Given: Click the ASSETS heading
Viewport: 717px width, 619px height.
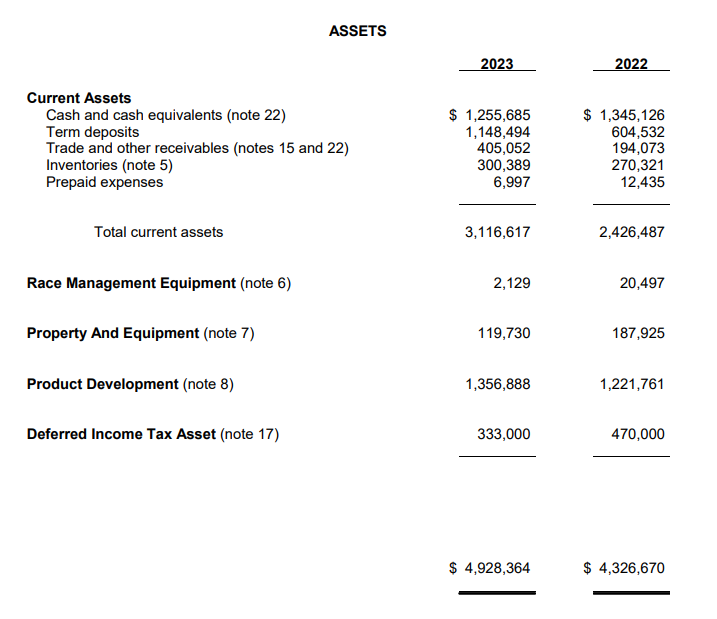Looking at the screenshot, I should pyautogui.click(x=358, y=31).
